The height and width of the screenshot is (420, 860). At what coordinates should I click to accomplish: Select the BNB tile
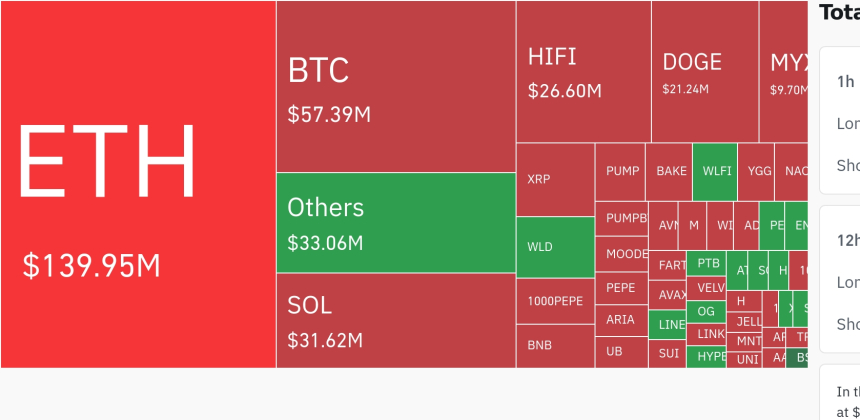pos(555,346)
